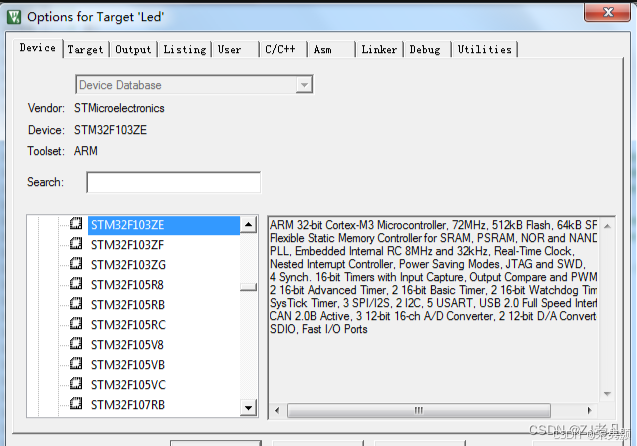This screenshot has height=446, width=637.
Task: Select STM32F103ZE in device list
Action: coord(163,225)
